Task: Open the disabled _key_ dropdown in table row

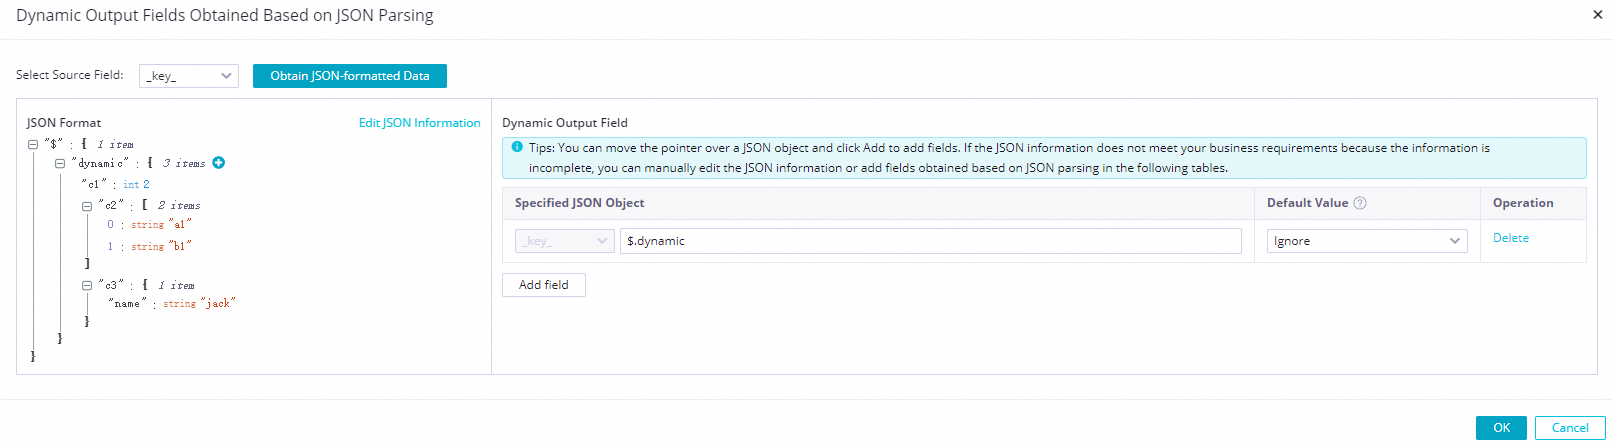Action: pyautogui.click(x=564, y=241)
